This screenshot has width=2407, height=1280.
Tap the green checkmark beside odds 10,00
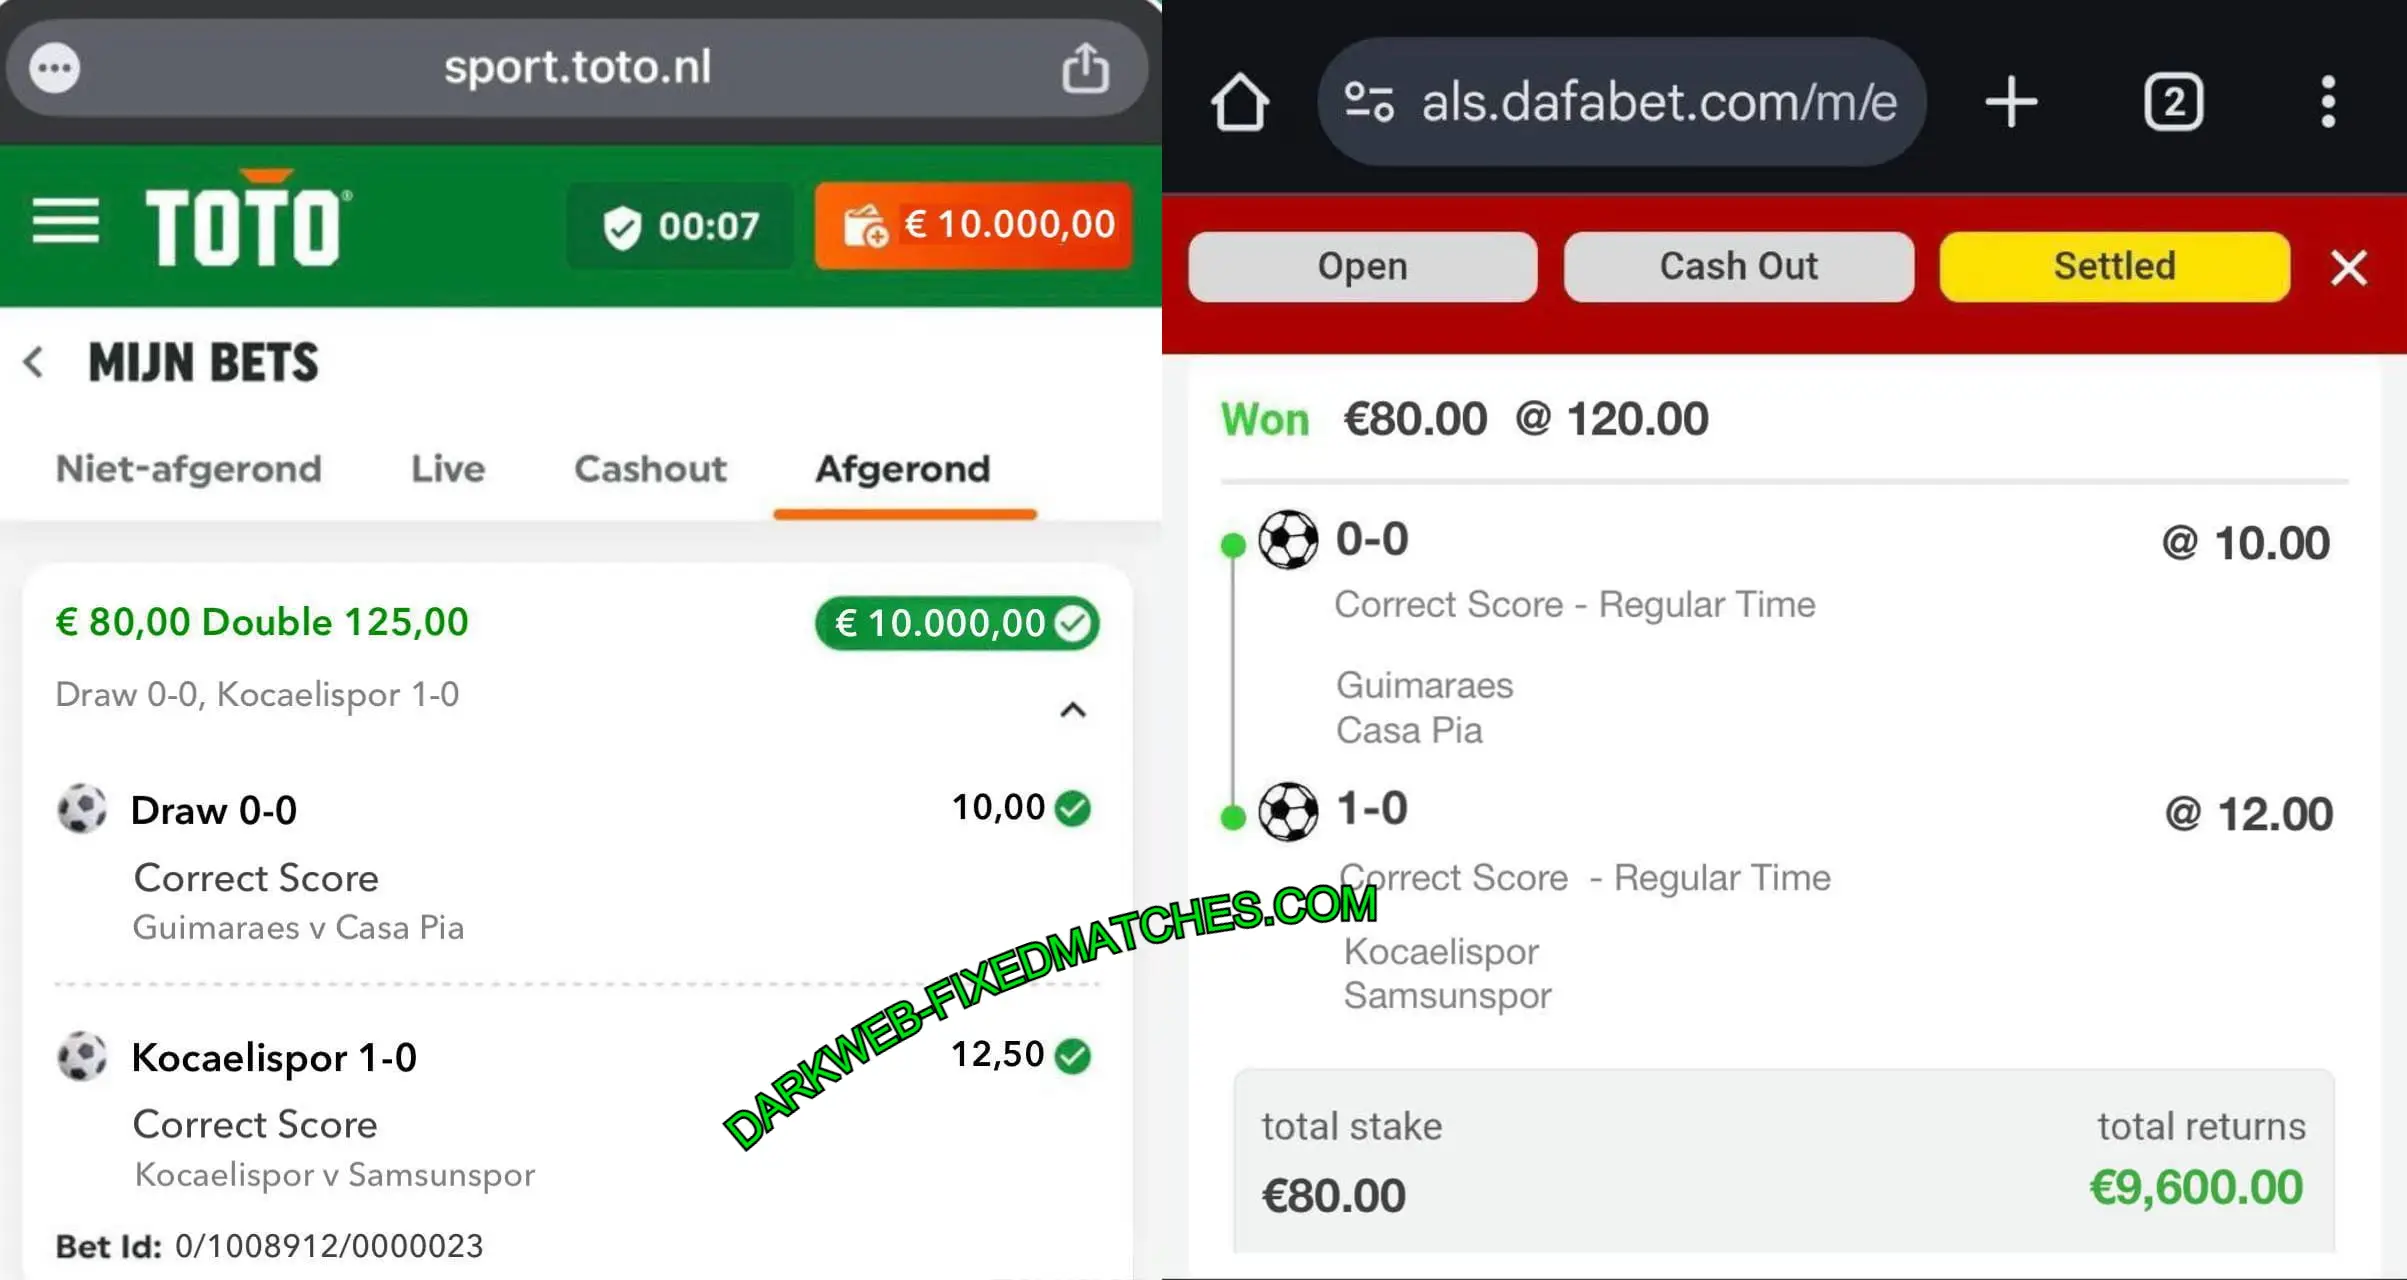tap(1073, 808)
